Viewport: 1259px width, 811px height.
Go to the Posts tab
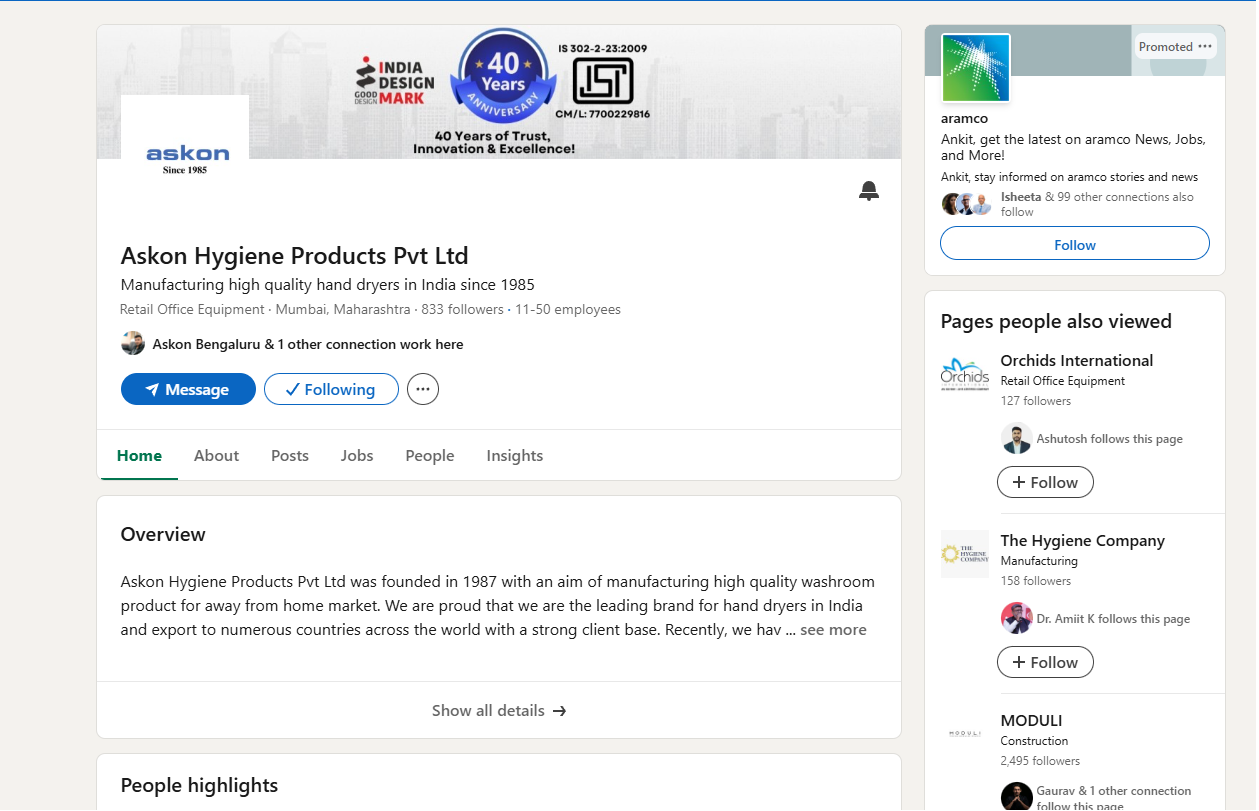[x=290, y=456]
